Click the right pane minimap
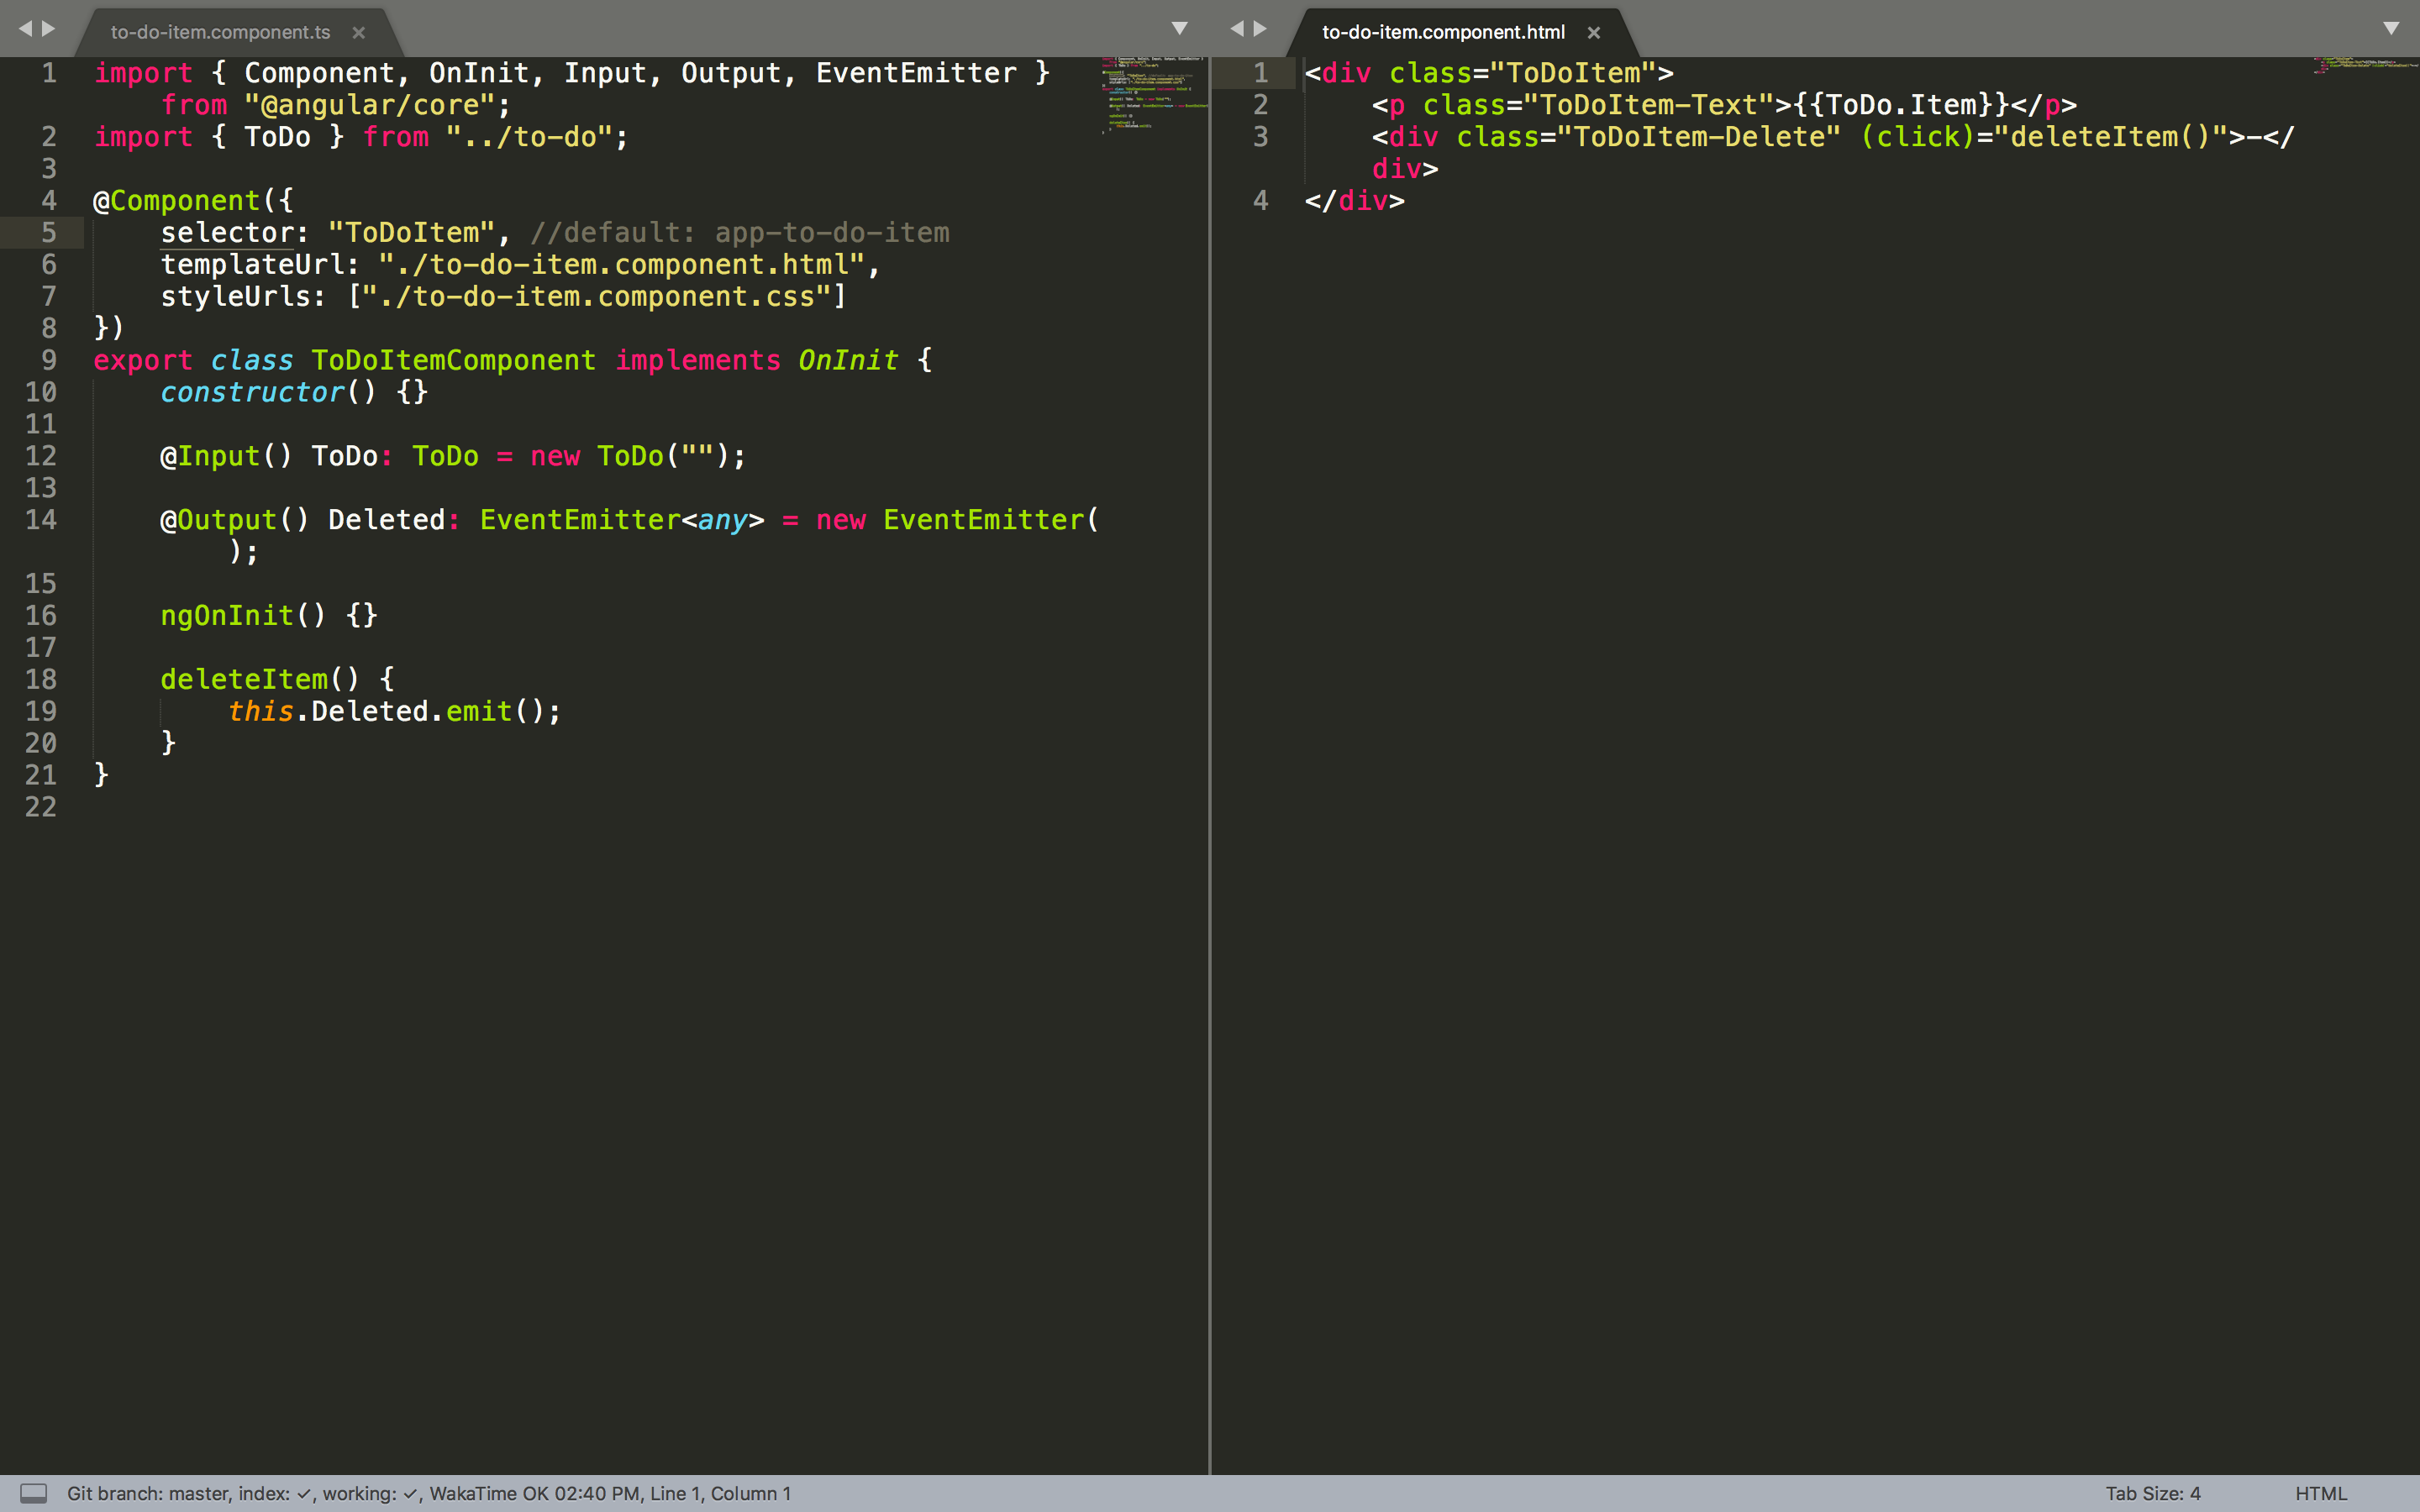This screenshot has width=2420, height=1512. (x=2364, y=66)
